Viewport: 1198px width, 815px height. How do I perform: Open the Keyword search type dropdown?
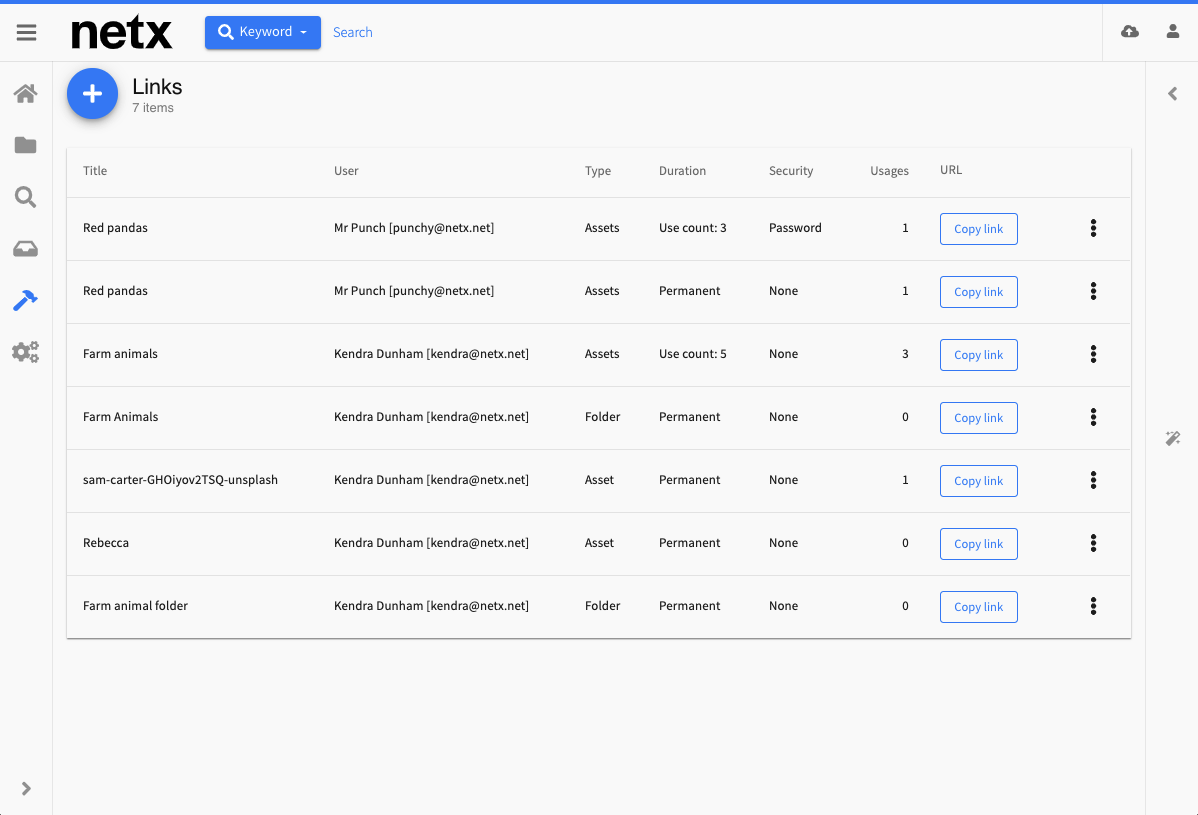tap(263, 32)
